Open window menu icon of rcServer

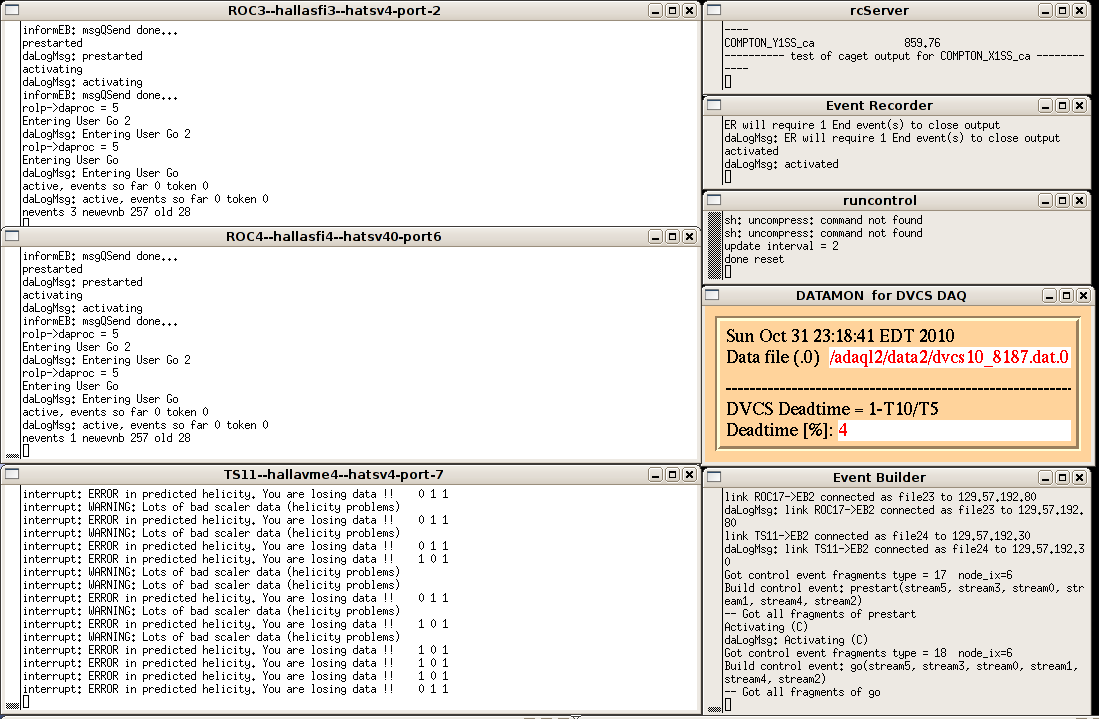click(x=714, y=10)
